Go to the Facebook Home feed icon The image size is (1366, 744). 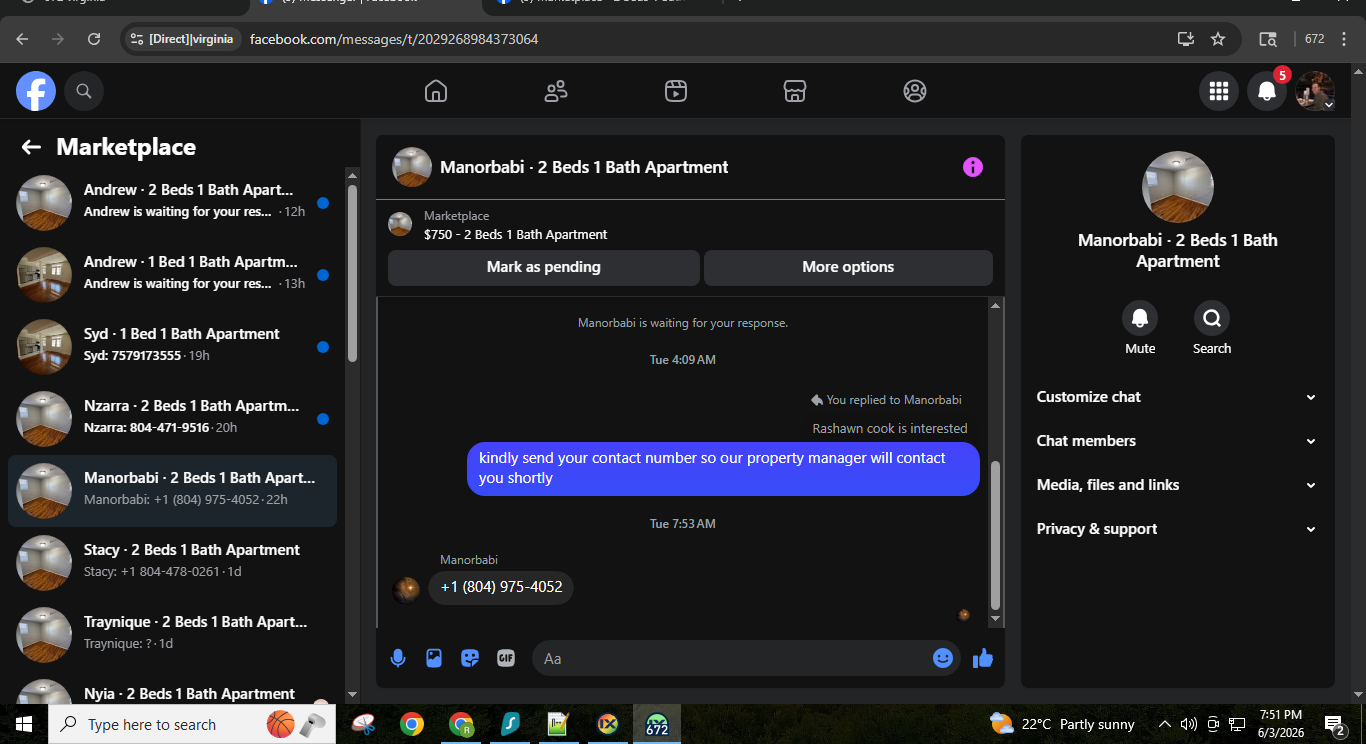(x=436, y=91)
